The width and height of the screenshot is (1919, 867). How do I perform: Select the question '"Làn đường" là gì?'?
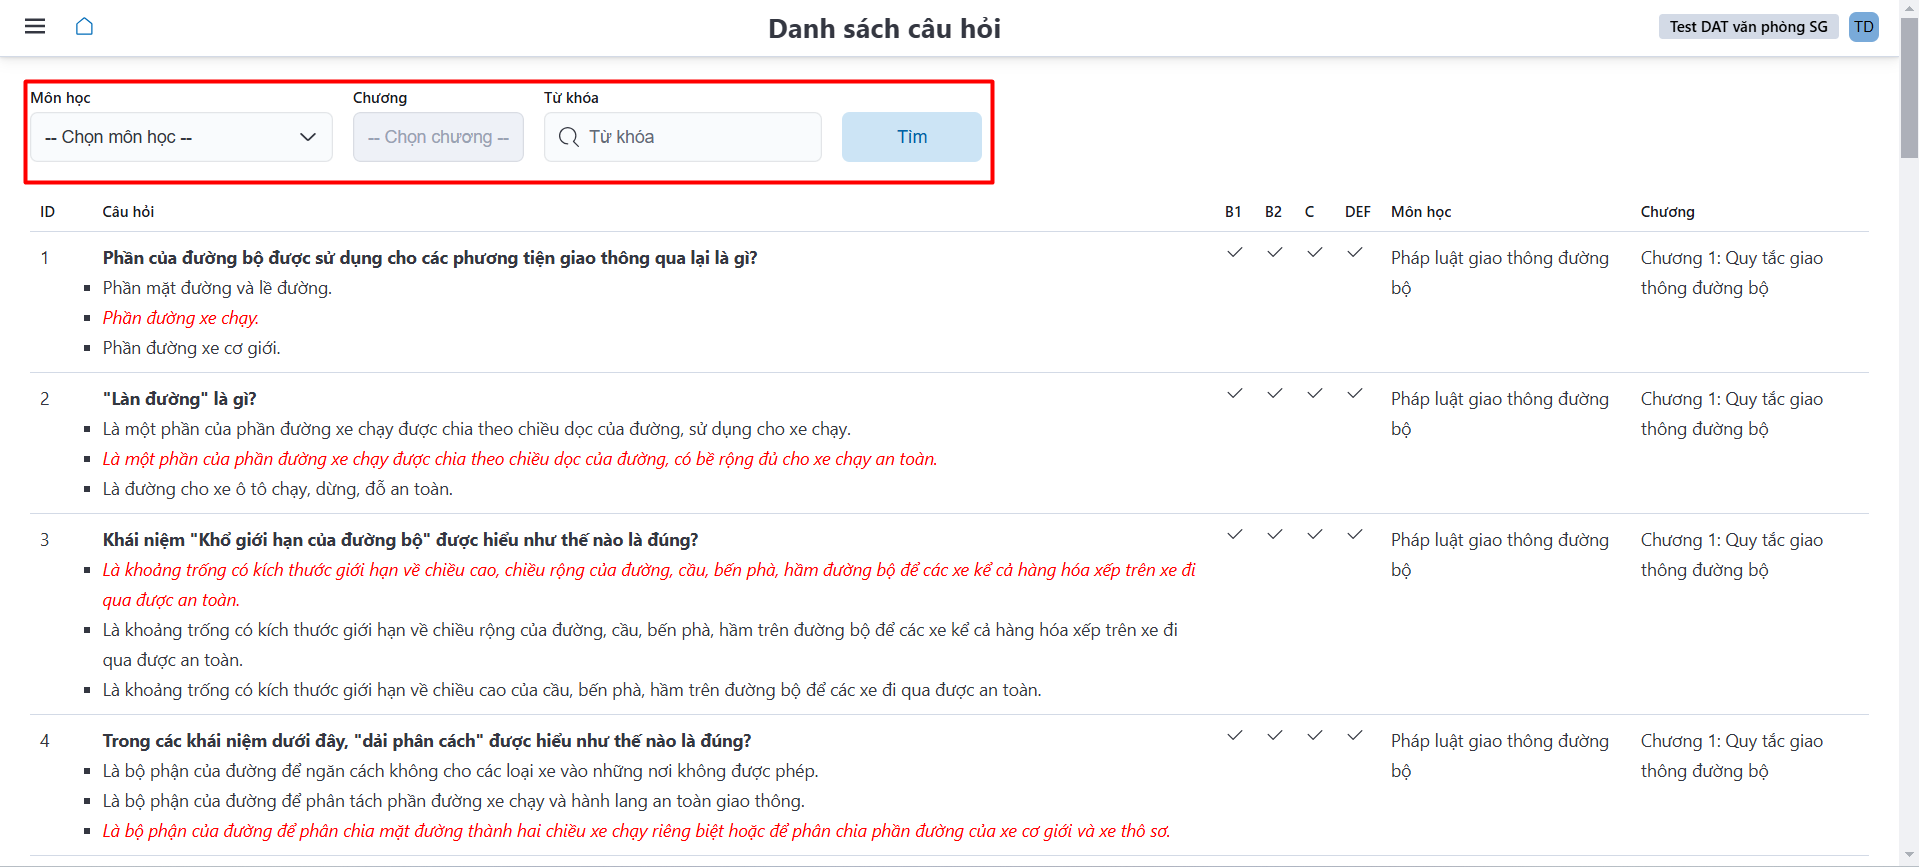(x=180, y=399)
